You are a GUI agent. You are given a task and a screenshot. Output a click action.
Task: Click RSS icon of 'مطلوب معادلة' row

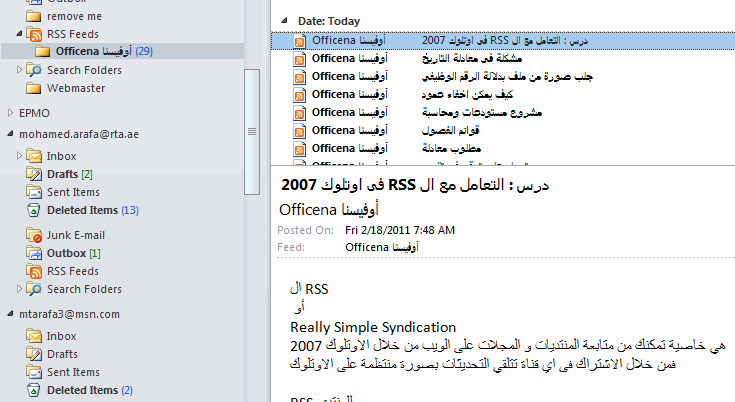[x=300, y=149]
